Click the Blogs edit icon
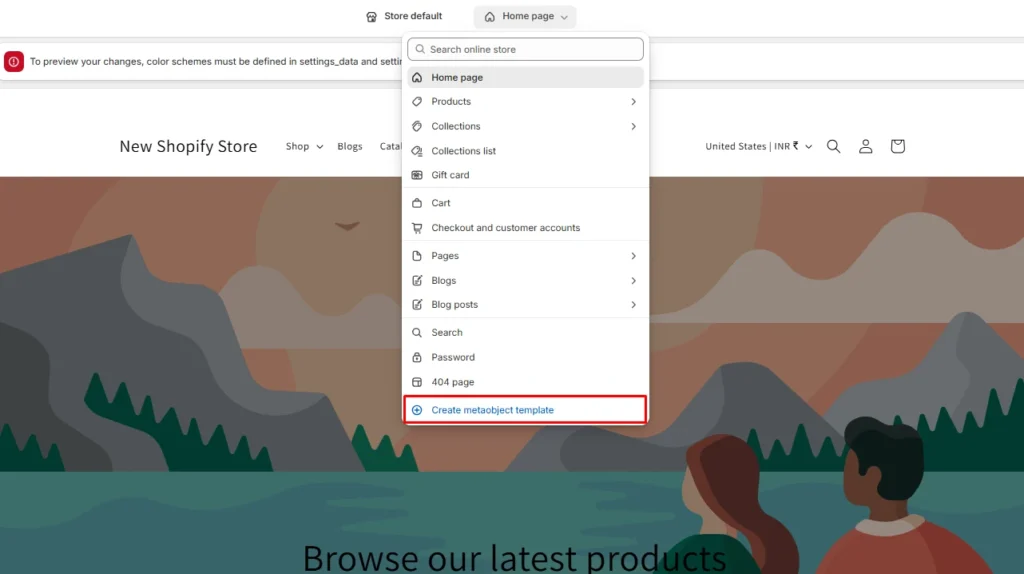 [x=417, y=281]
